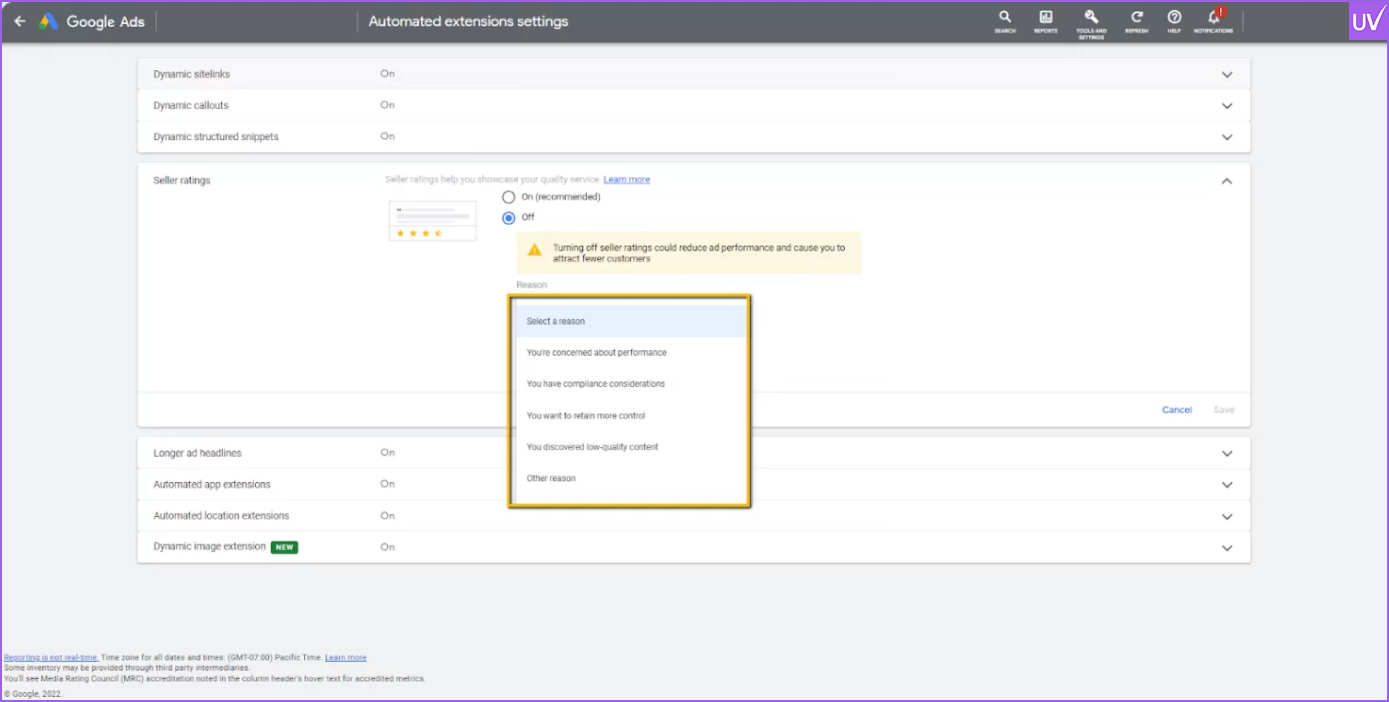Open the Reports icon
1389x702 pixels.
click(1046, 21)
